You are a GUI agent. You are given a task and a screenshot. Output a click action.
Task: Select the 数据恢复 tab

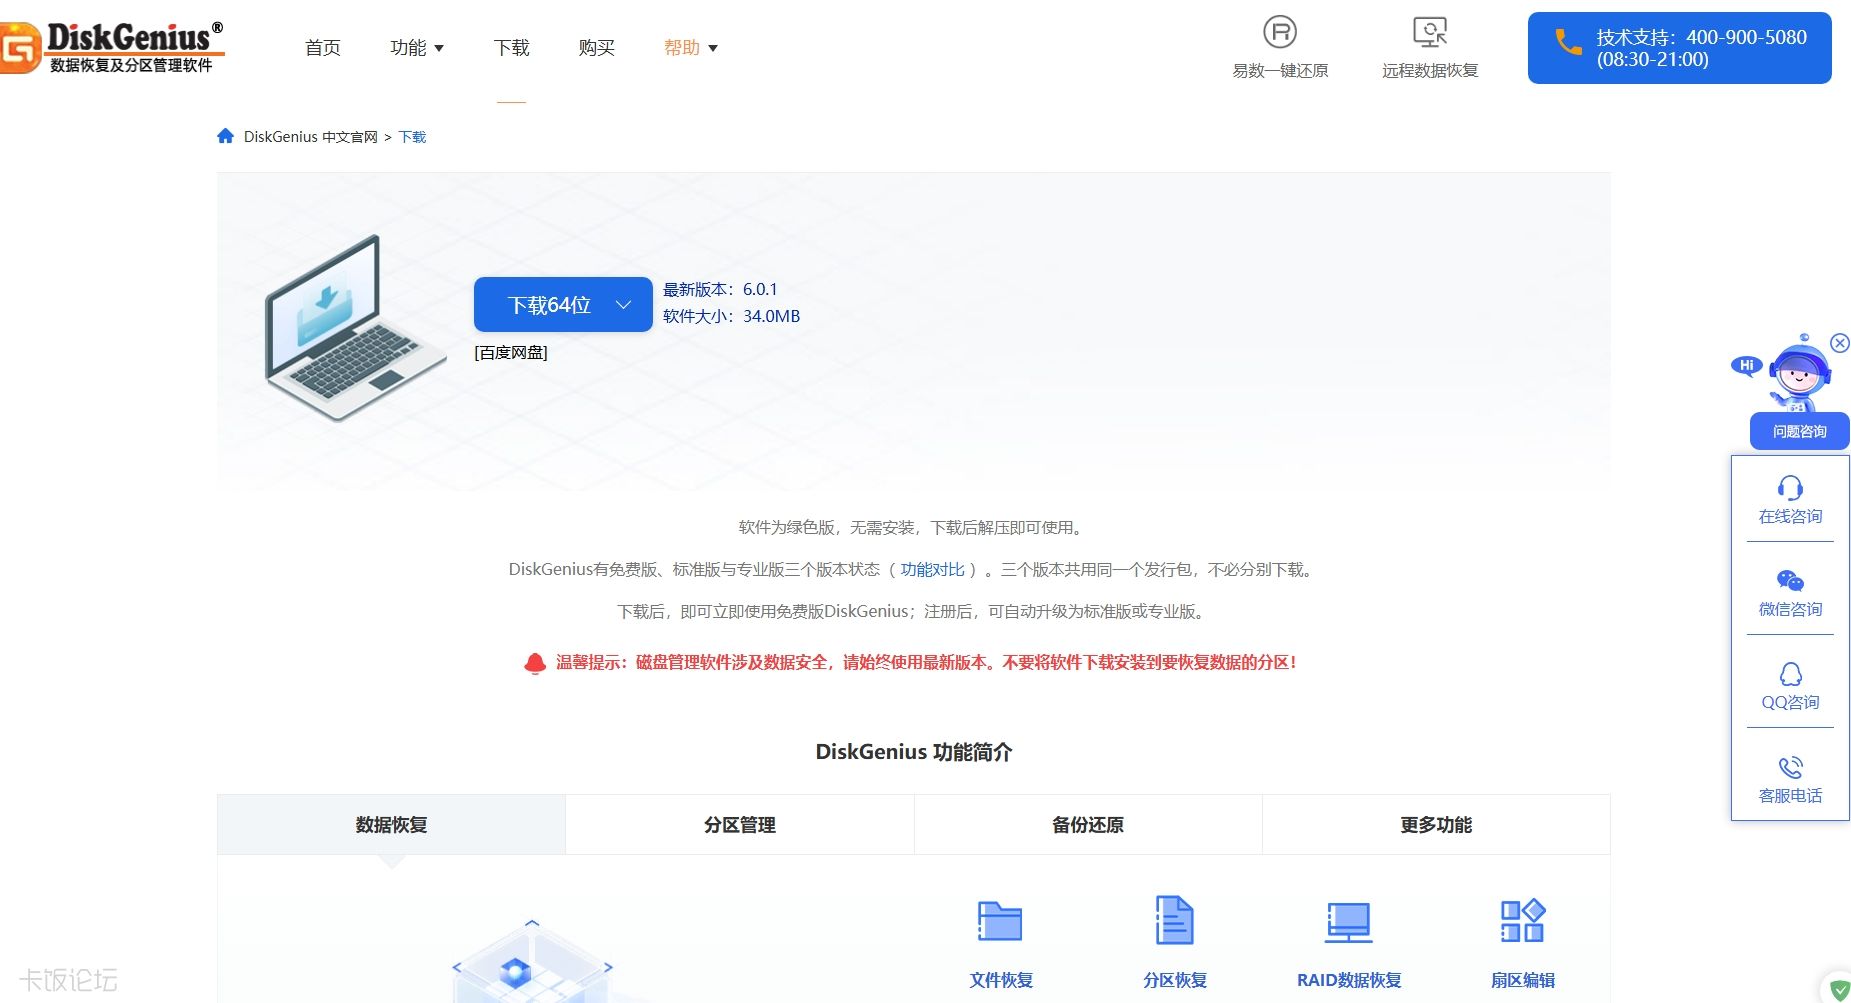point(391,825)
